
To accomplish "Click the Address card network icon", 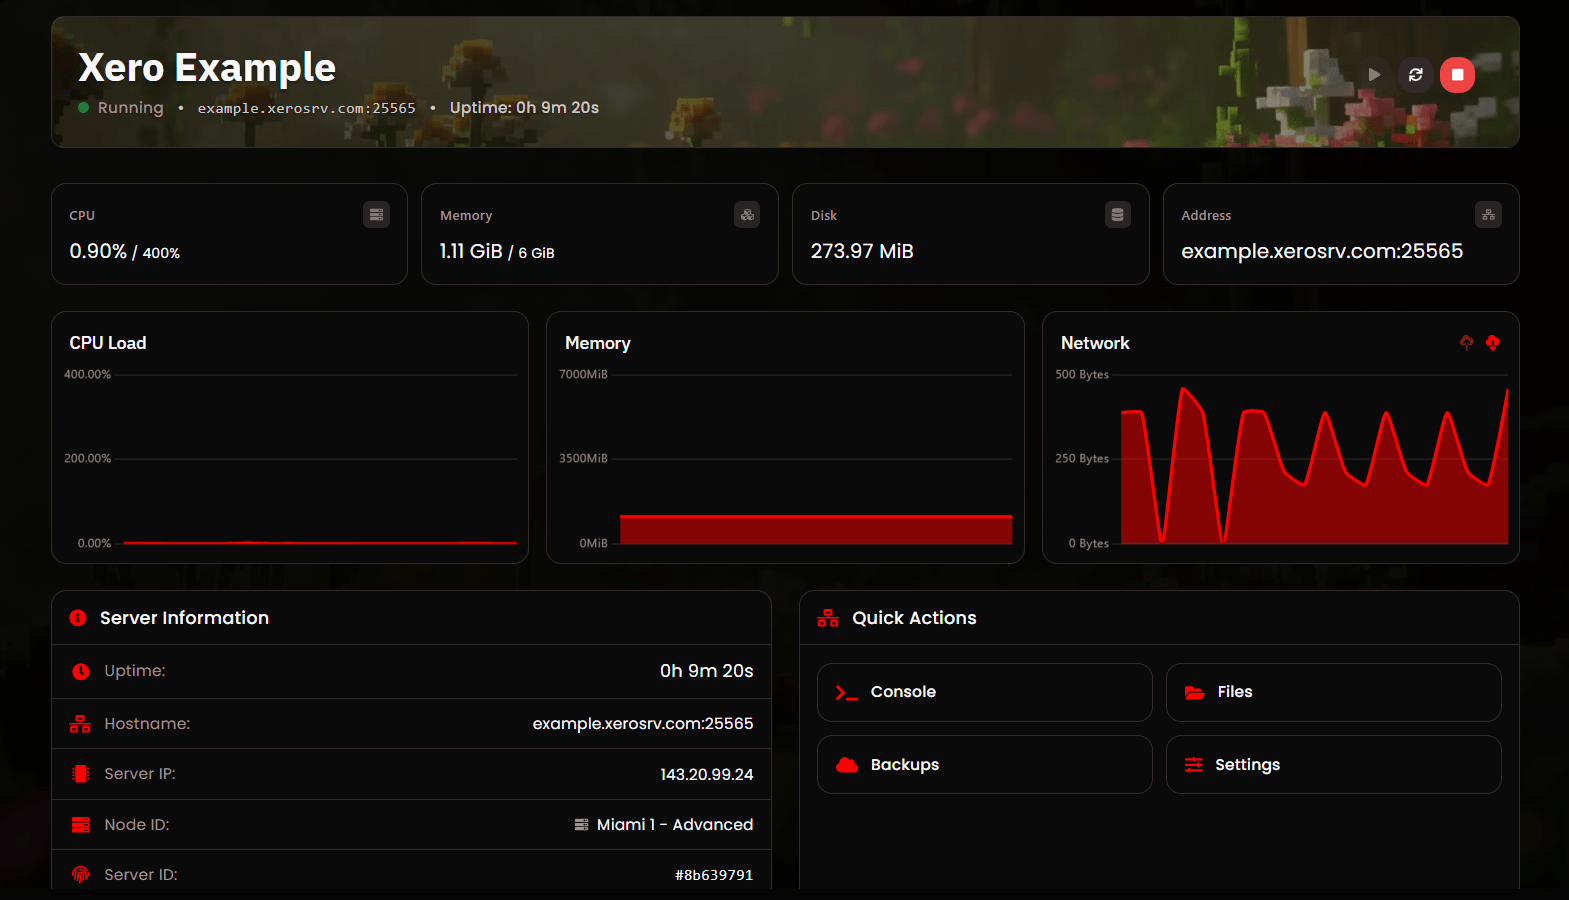I will tap(1488, 215).
